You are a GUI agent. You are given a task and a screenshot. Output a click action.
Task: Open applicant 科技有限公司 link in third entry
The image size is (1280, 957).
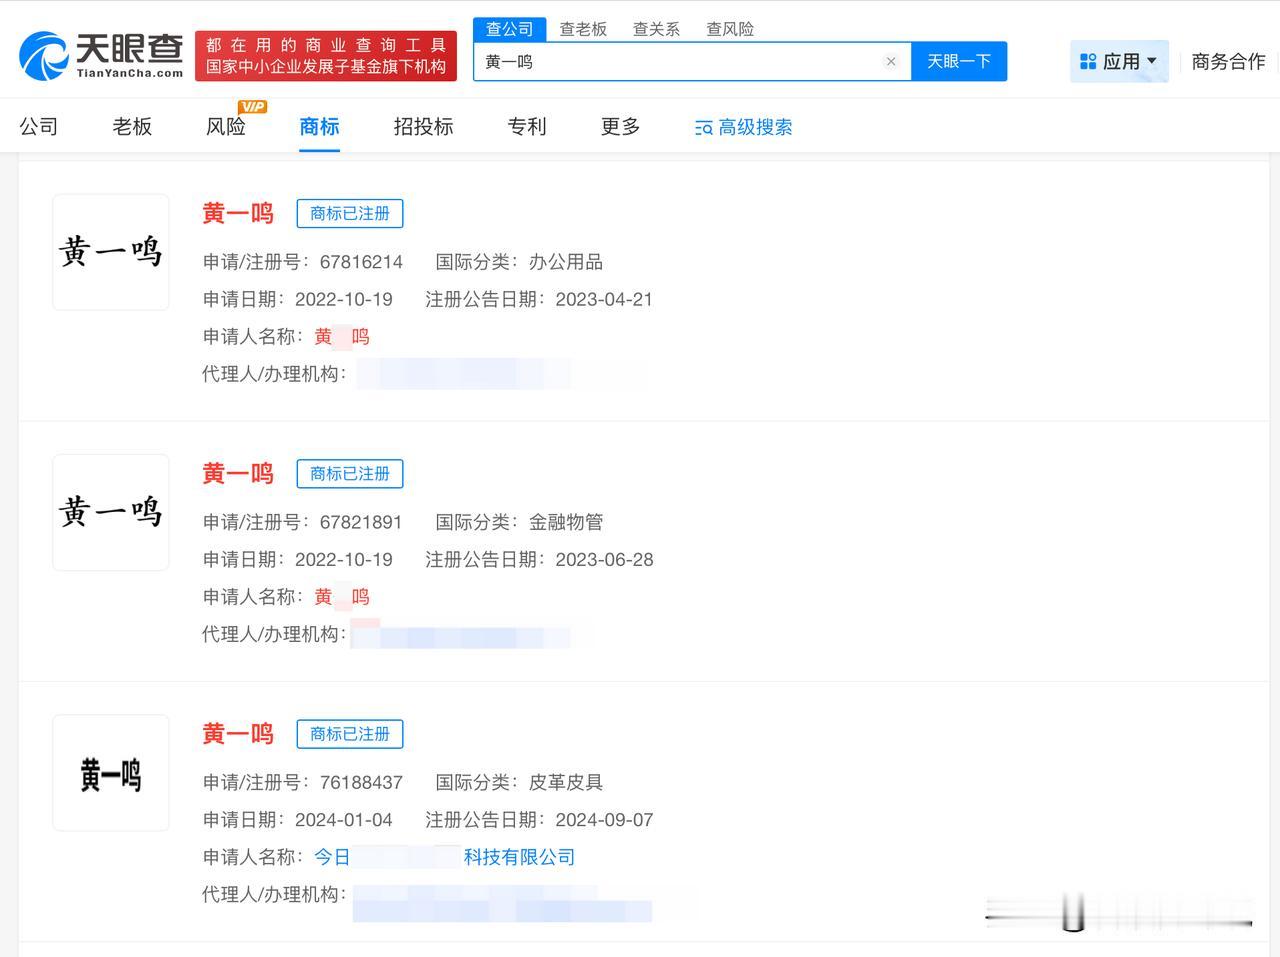pyautogui.click(x=445, y=857)
